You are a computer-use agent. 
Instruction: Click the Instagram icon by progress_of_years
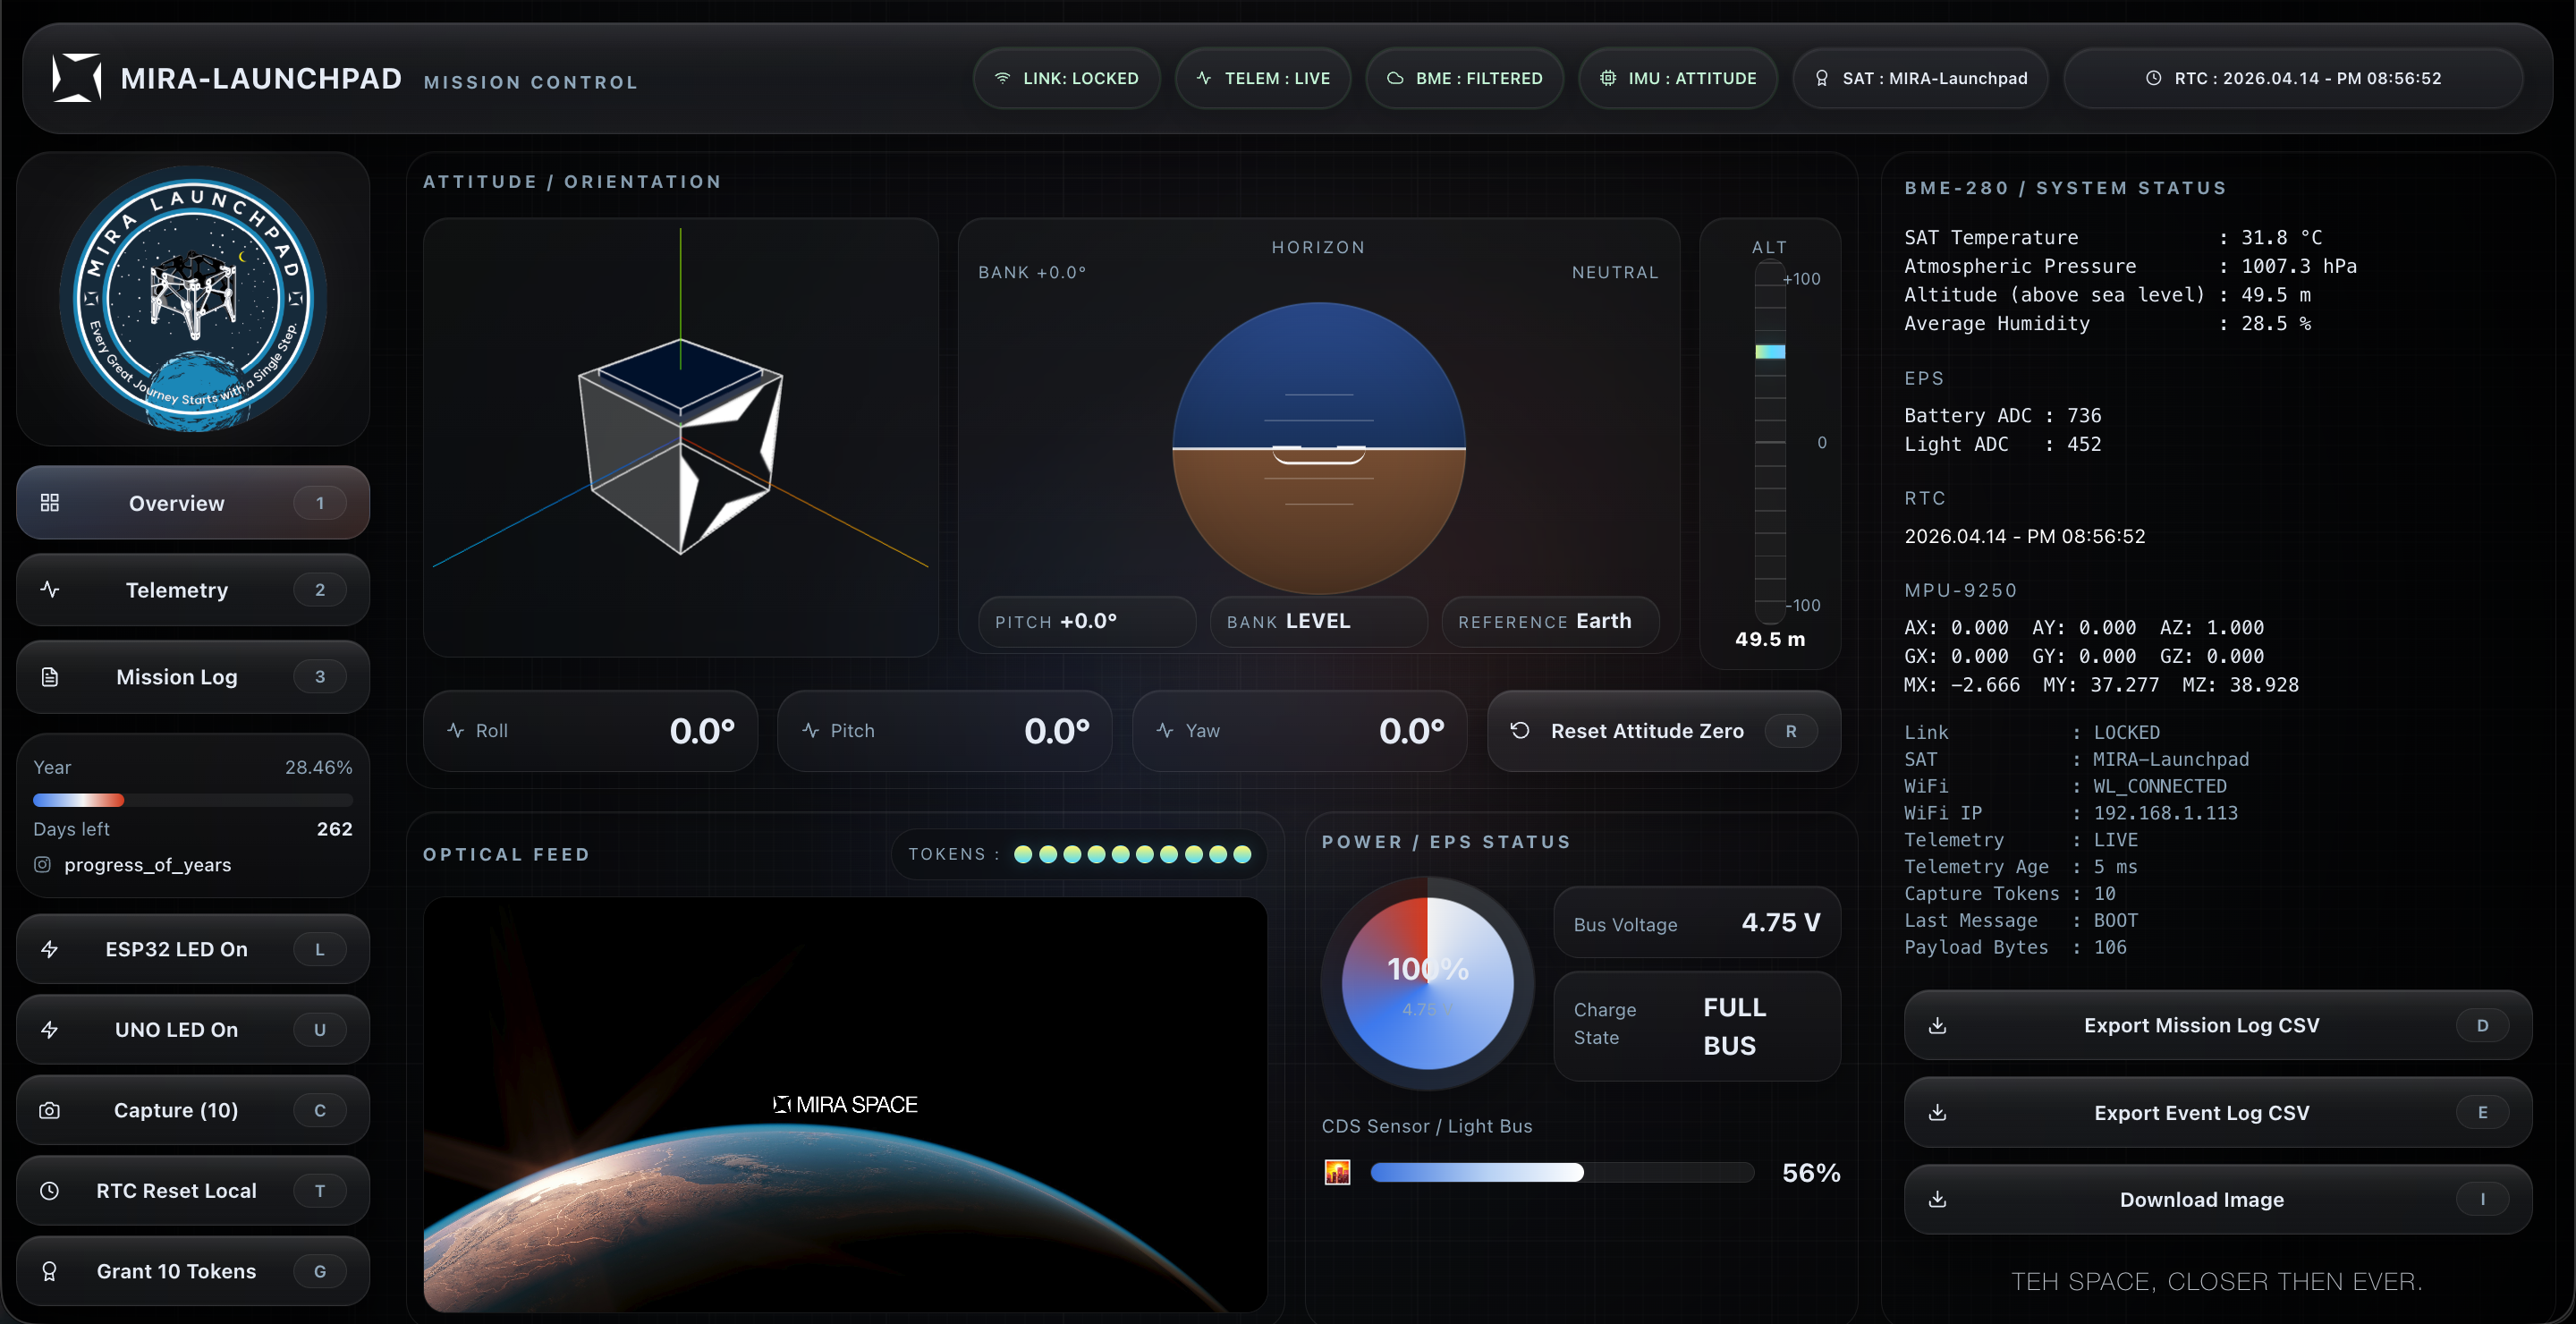42,865
